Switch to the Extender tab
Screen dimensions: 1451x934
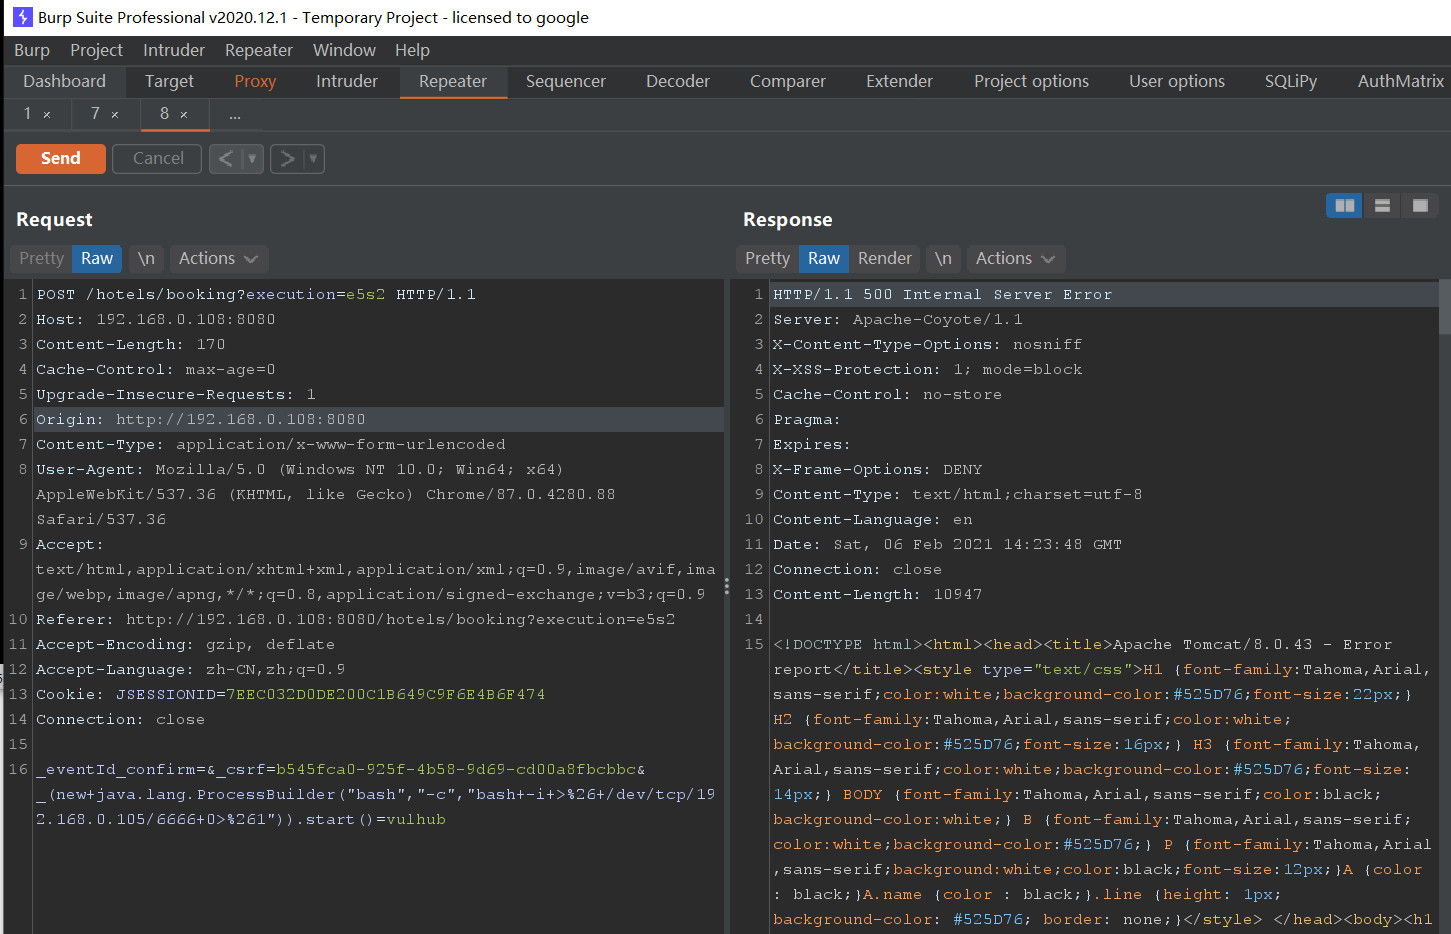click(899, 81)
